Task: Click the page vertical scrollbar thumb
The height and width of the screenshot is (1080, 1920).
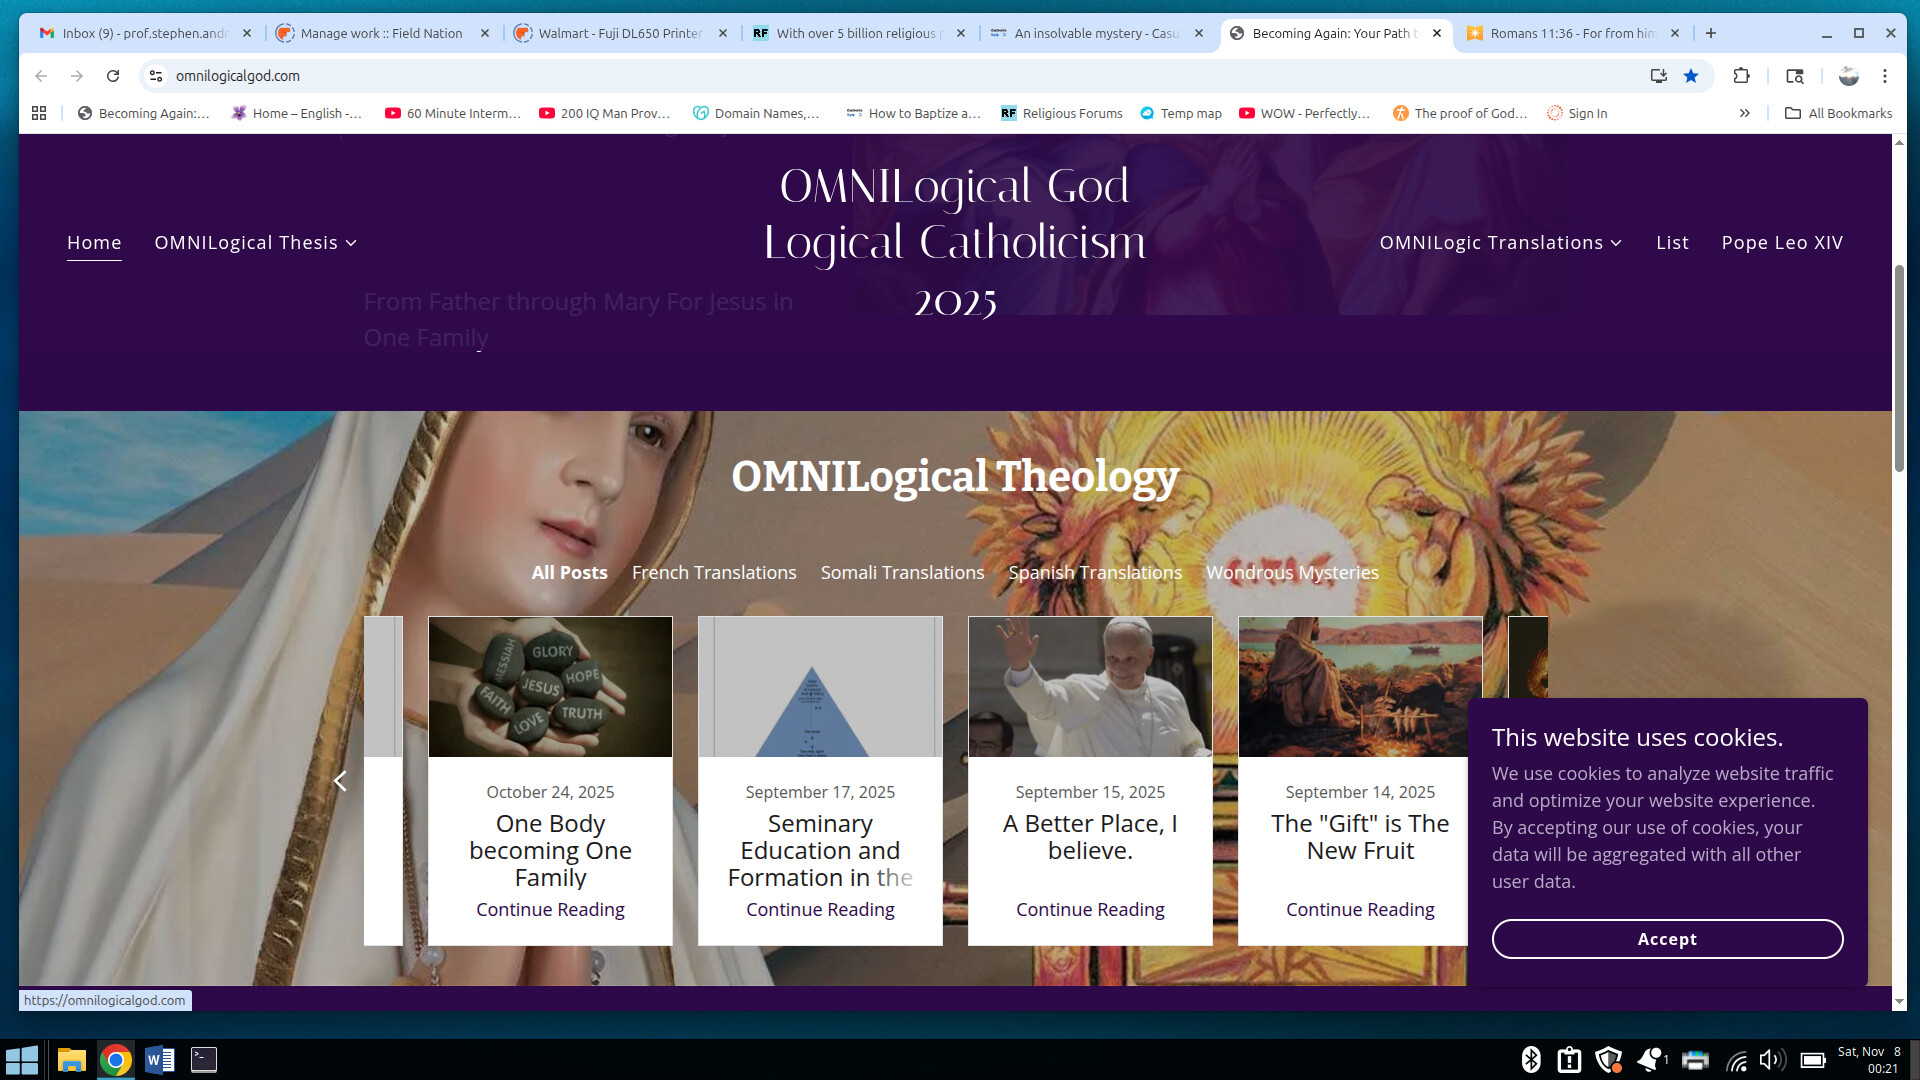Action: coord(1899,370)
